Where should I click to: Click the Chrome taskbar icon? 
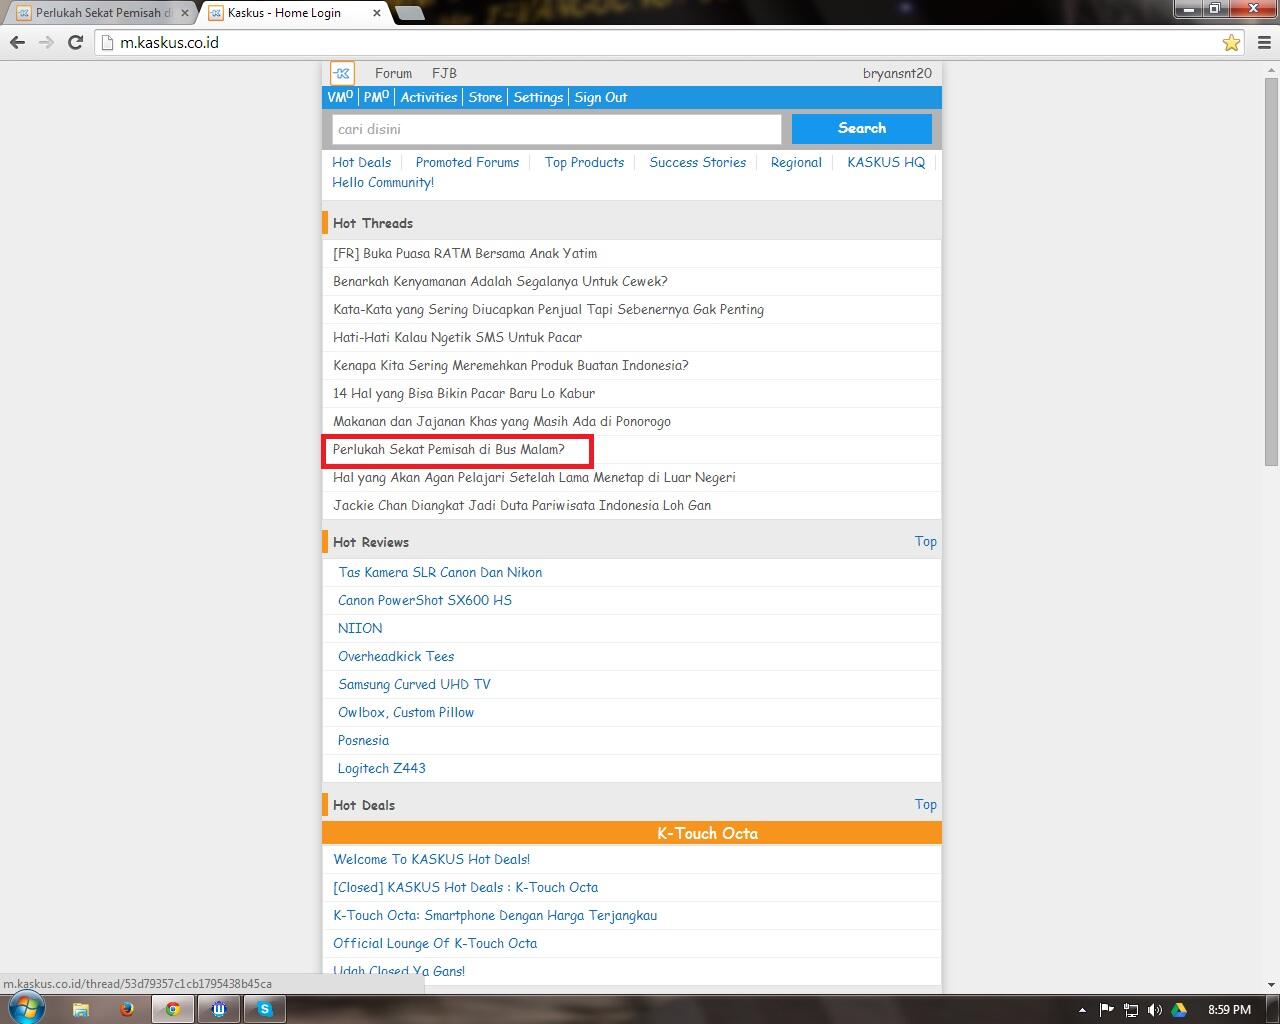click(x=173, y=1009)
